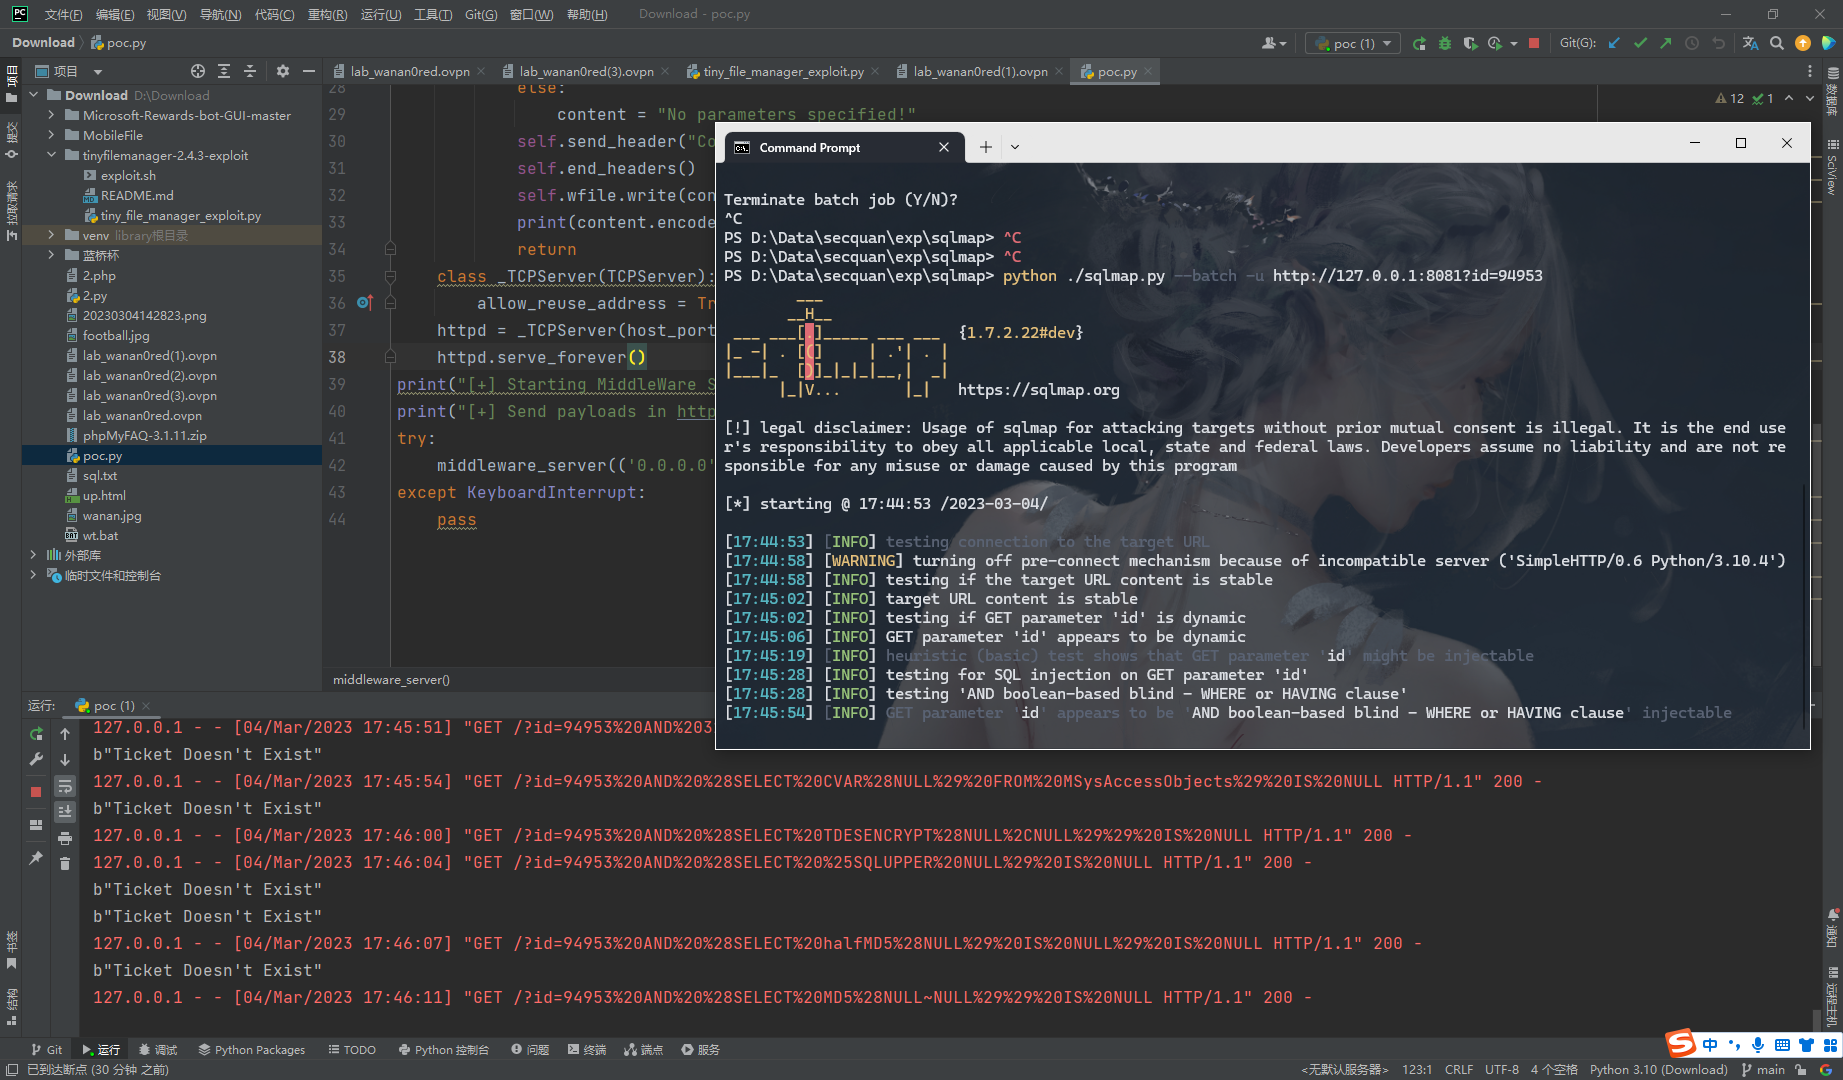Click the rerun poc icon in top toolbar
Screen dimensions: 1843x1080
(1419, 43)
